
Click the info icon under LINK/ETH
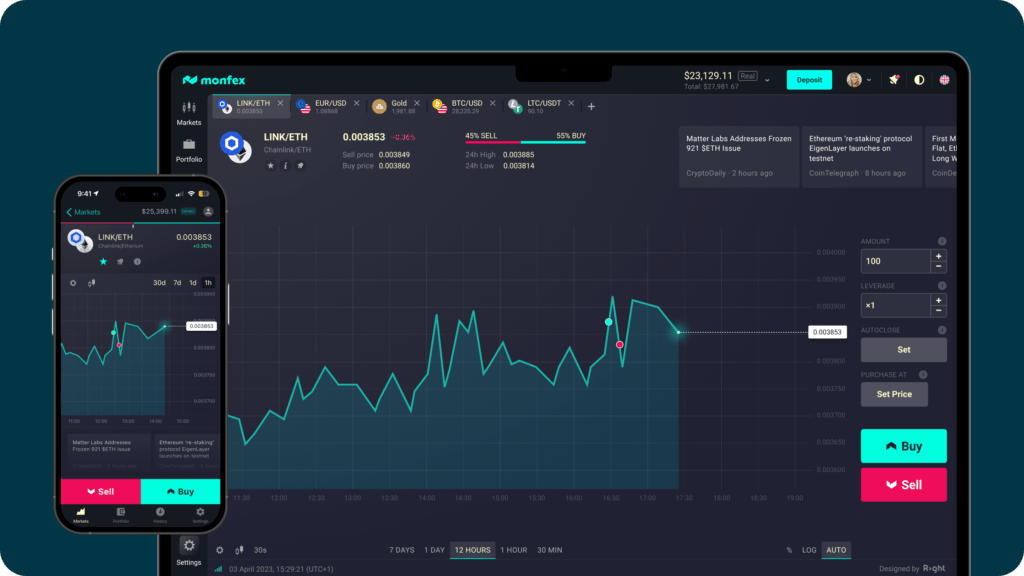[x=285, y=166]
